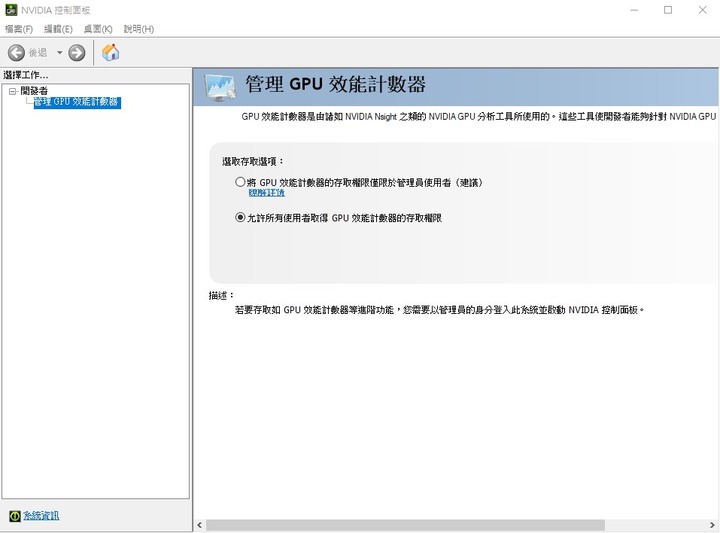This screenshot has height=533, width=720.
Task: Click the 描述 label text
Action: point(221,296)
